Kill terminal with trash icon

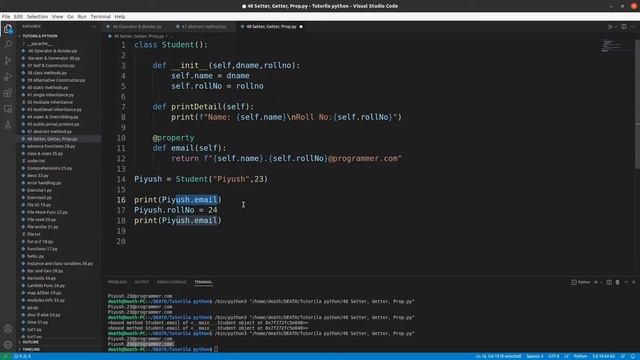pyautogui.click(x=618, y=282)
